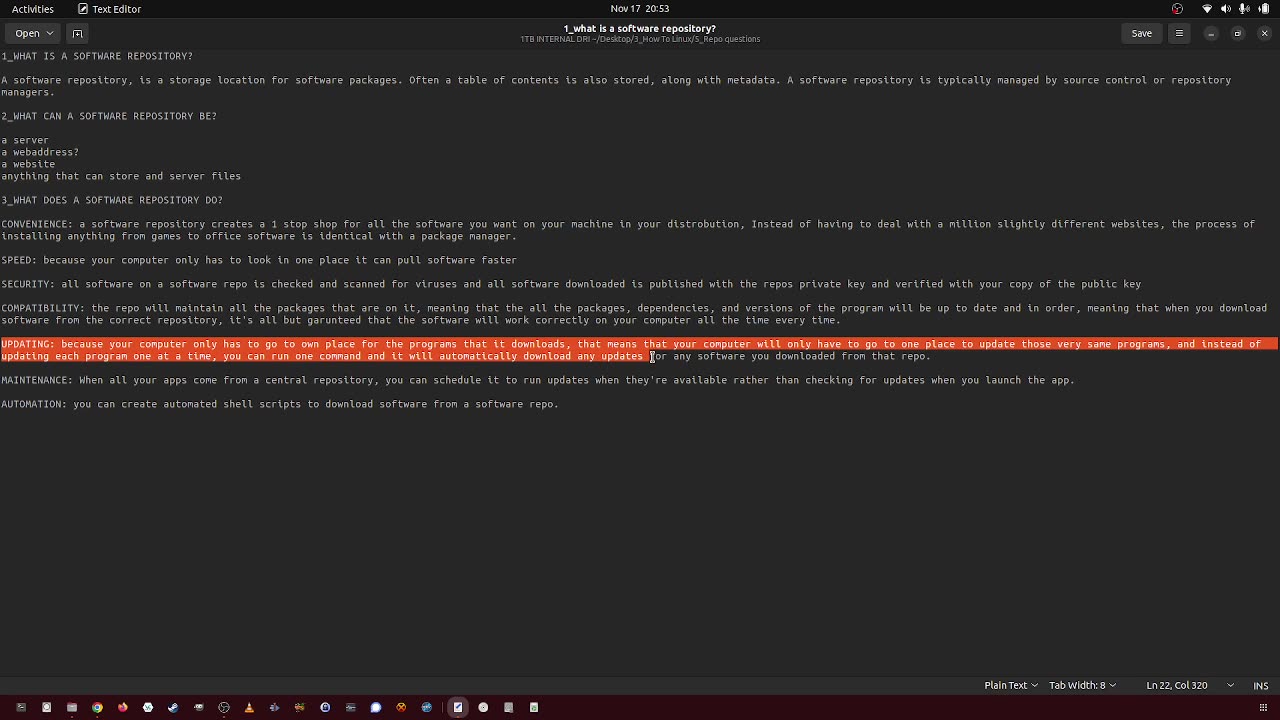1280x720 pixels.
Task: Open the Terminal from the dock
Action: pos(21,707)
